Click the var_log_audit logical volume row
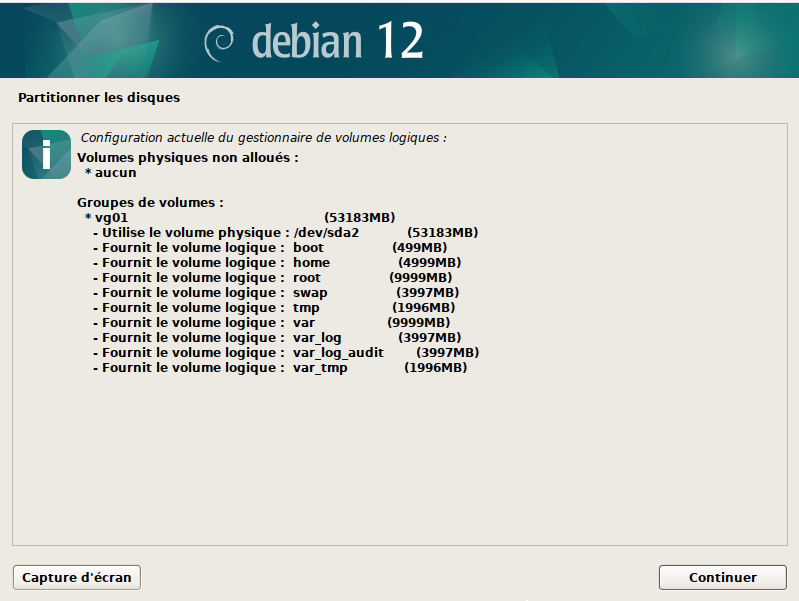Screen dimensions: 799x601 click(286, 353)
